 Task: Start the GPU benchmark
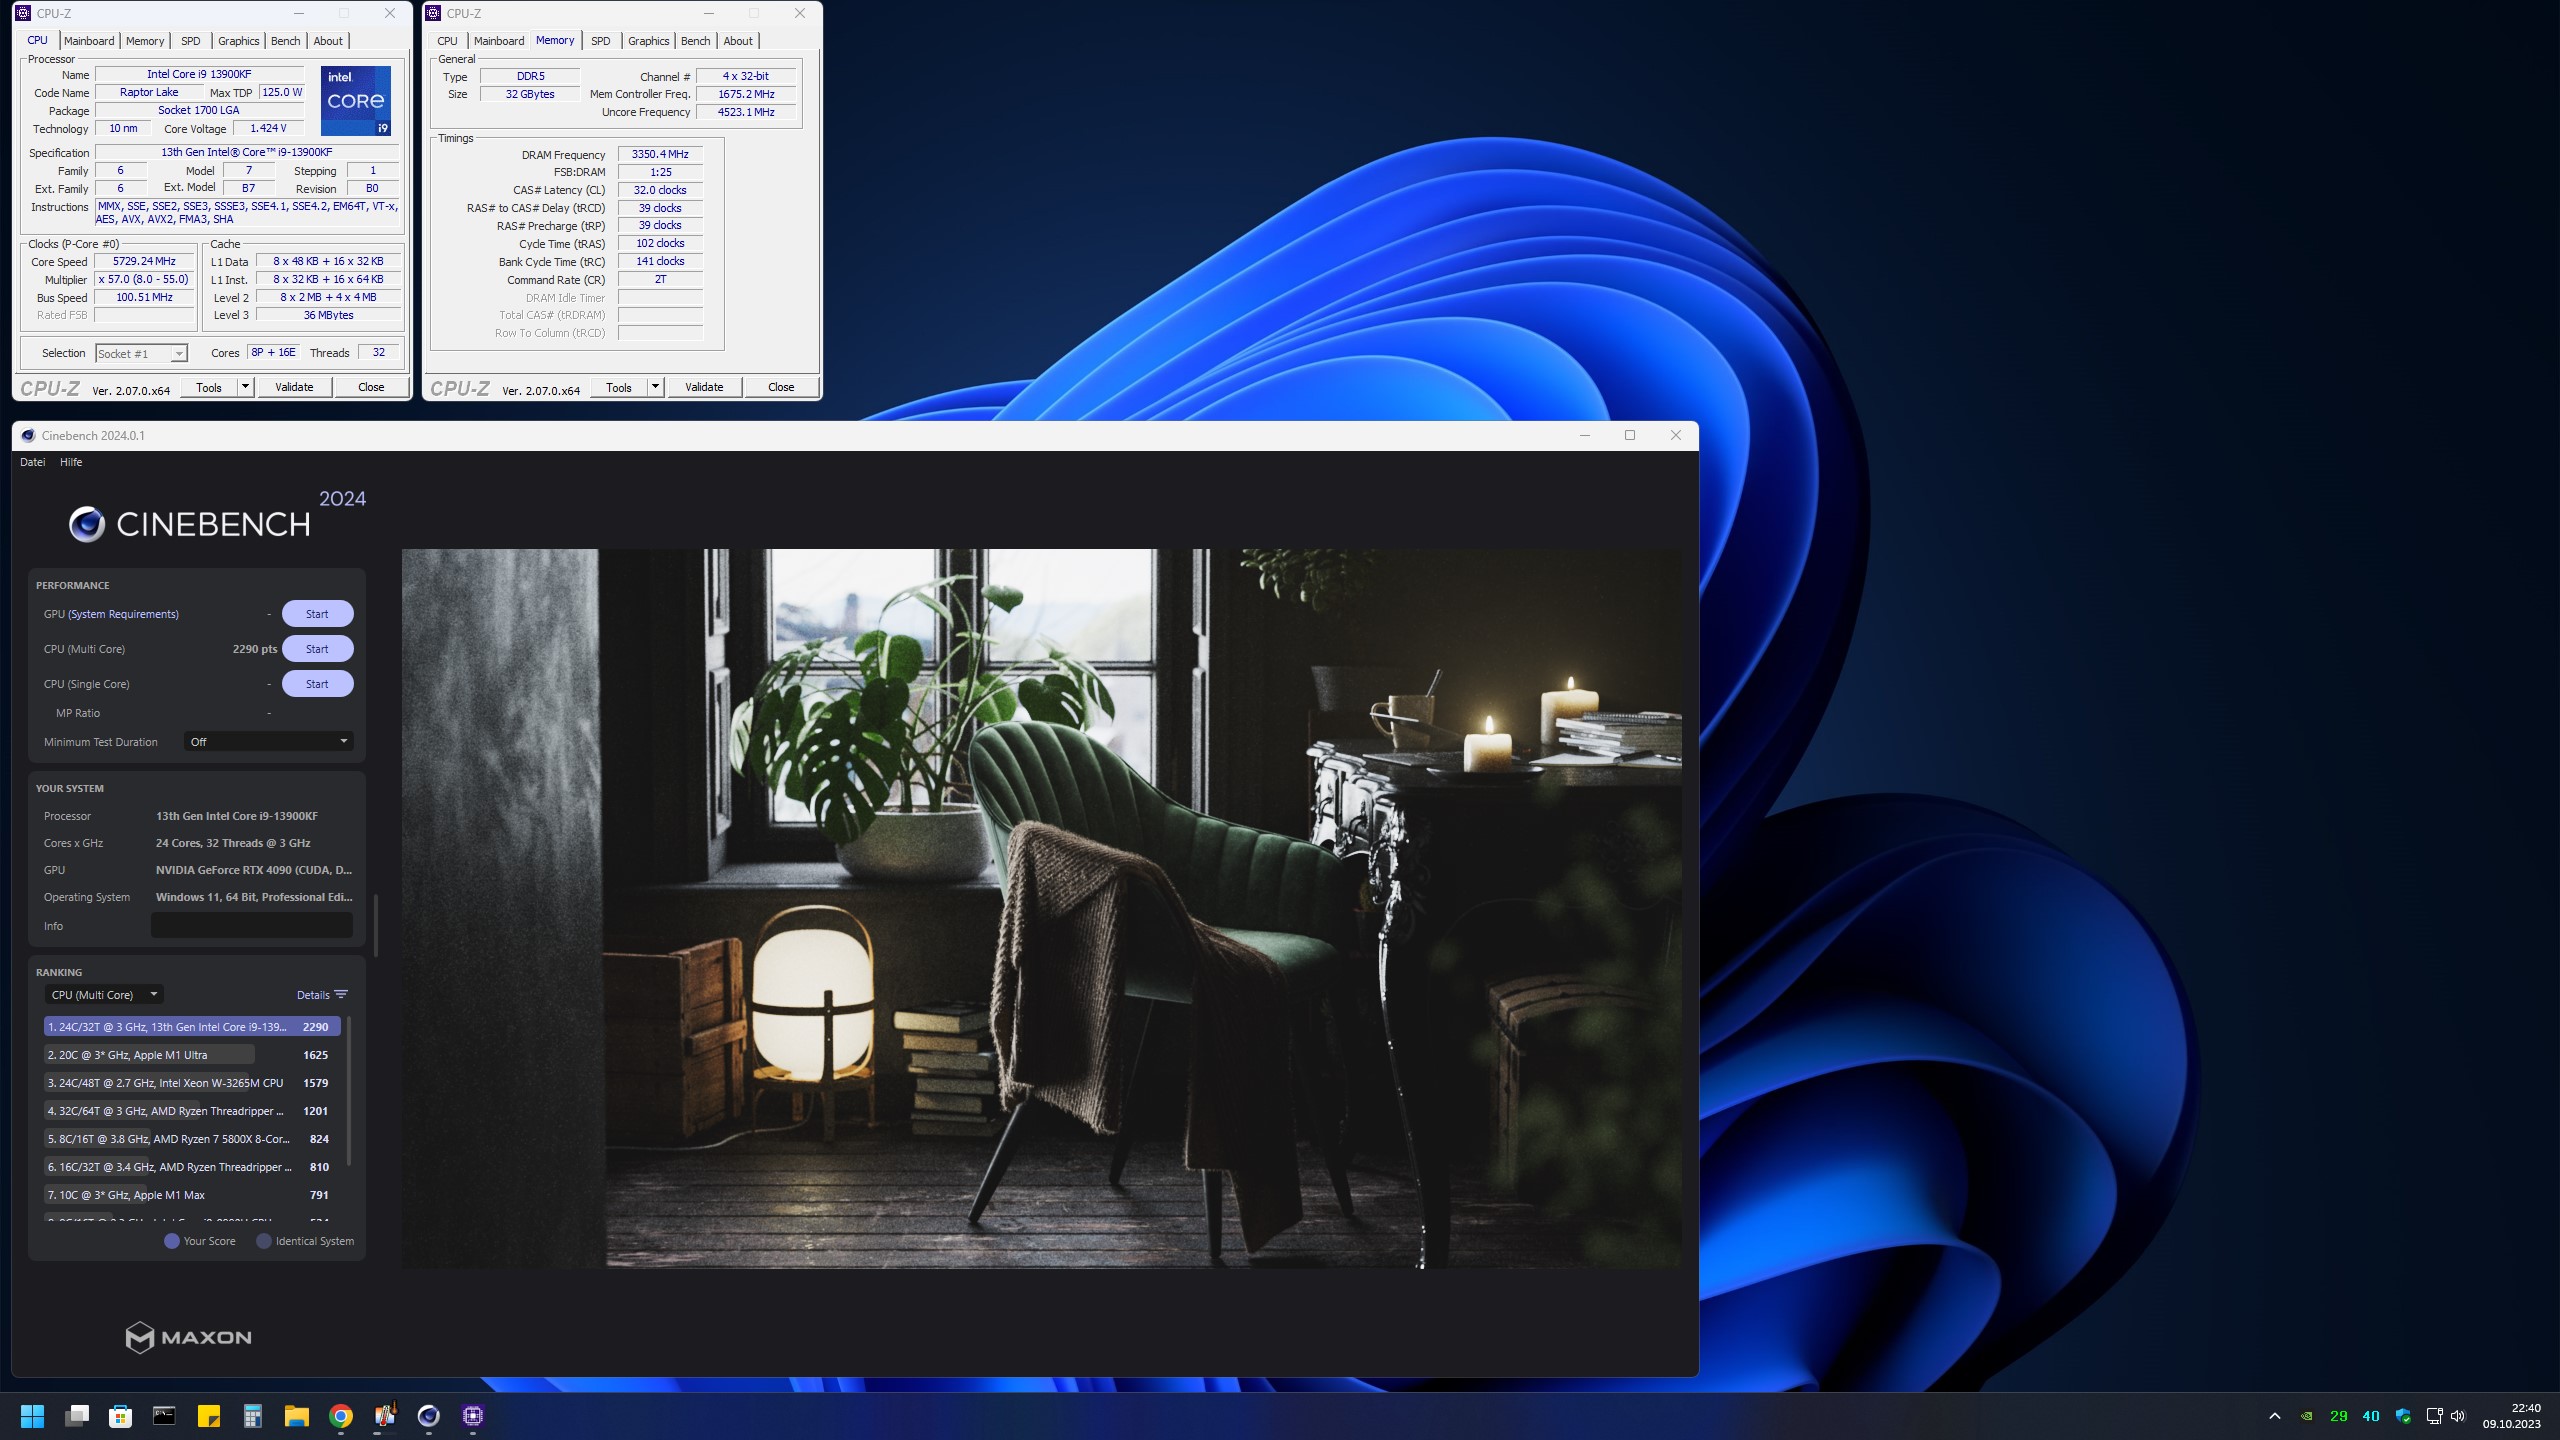[317, 614]
